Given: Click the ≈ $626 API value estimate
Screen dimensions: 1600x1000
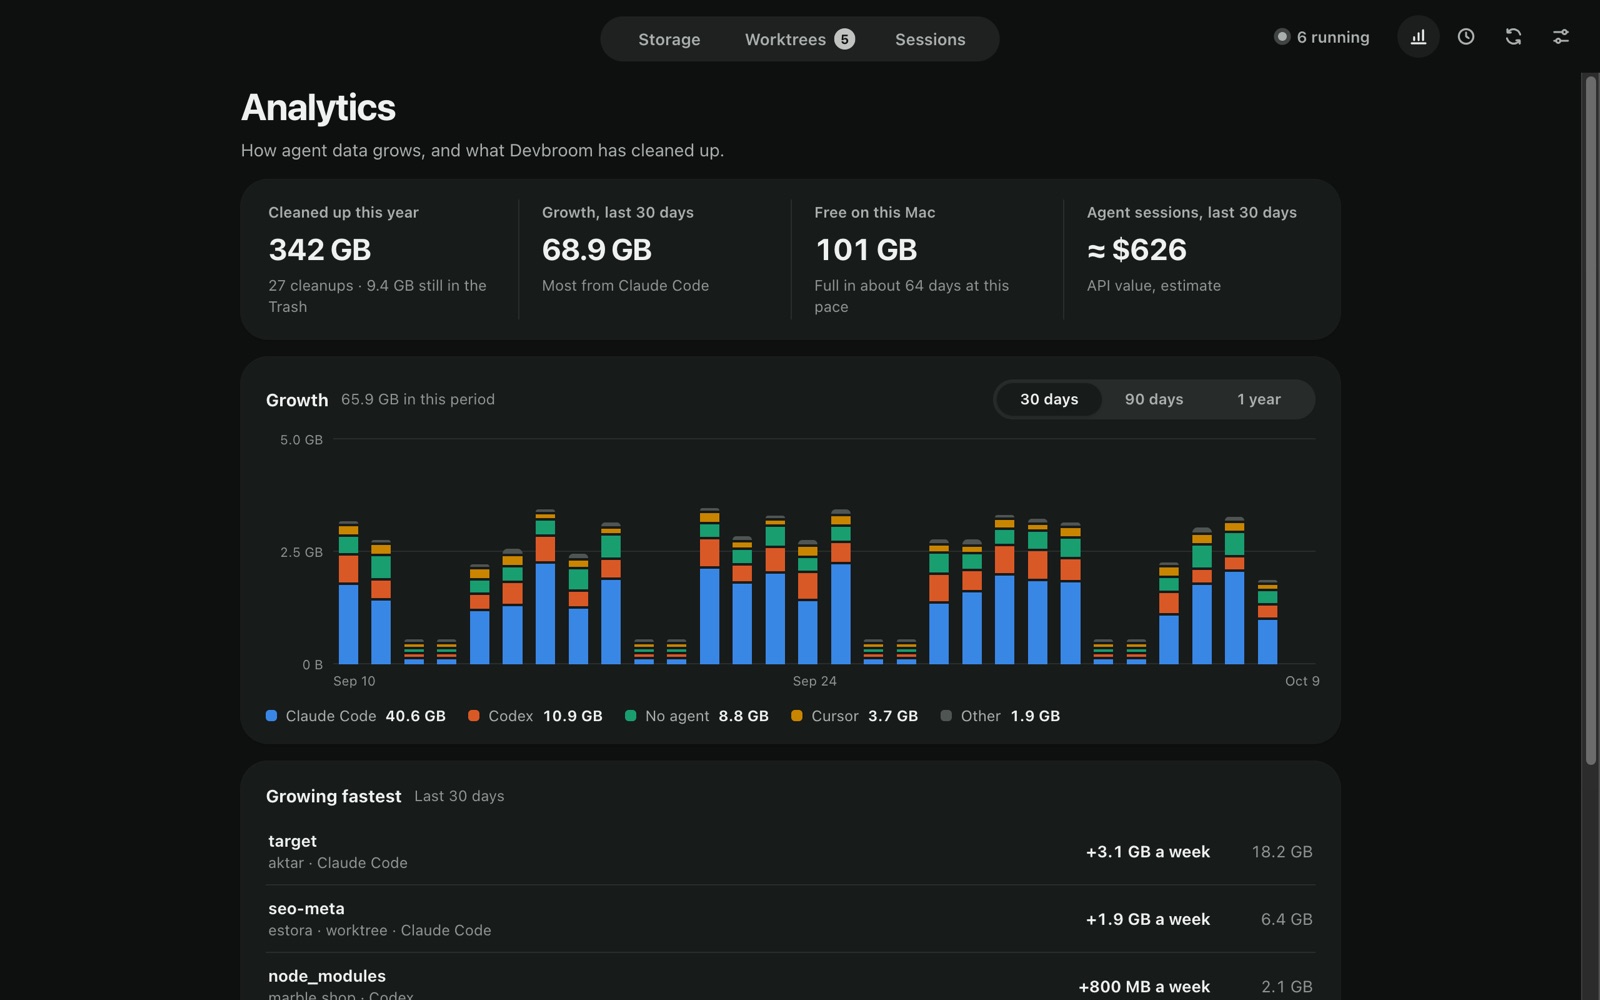Looking at the screenshot, I should pyautogui.click(x=1137, y=249).
